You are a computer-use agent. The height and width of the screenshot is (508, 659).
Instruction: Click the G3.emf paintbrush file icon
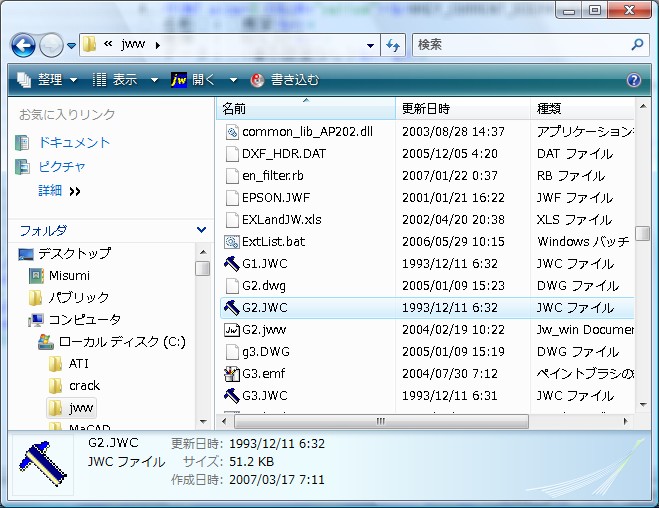pyautogui.click(x=230, y=373)
